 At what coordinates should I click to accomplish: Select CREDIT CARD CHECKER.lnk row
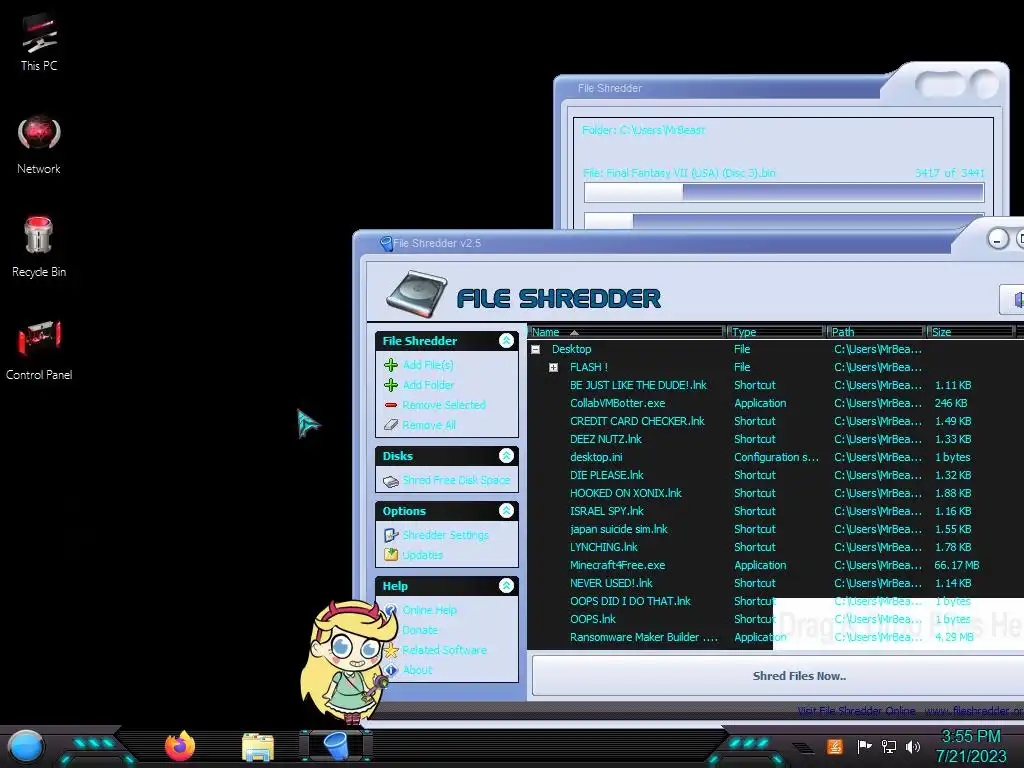click(x=776, y=421)
